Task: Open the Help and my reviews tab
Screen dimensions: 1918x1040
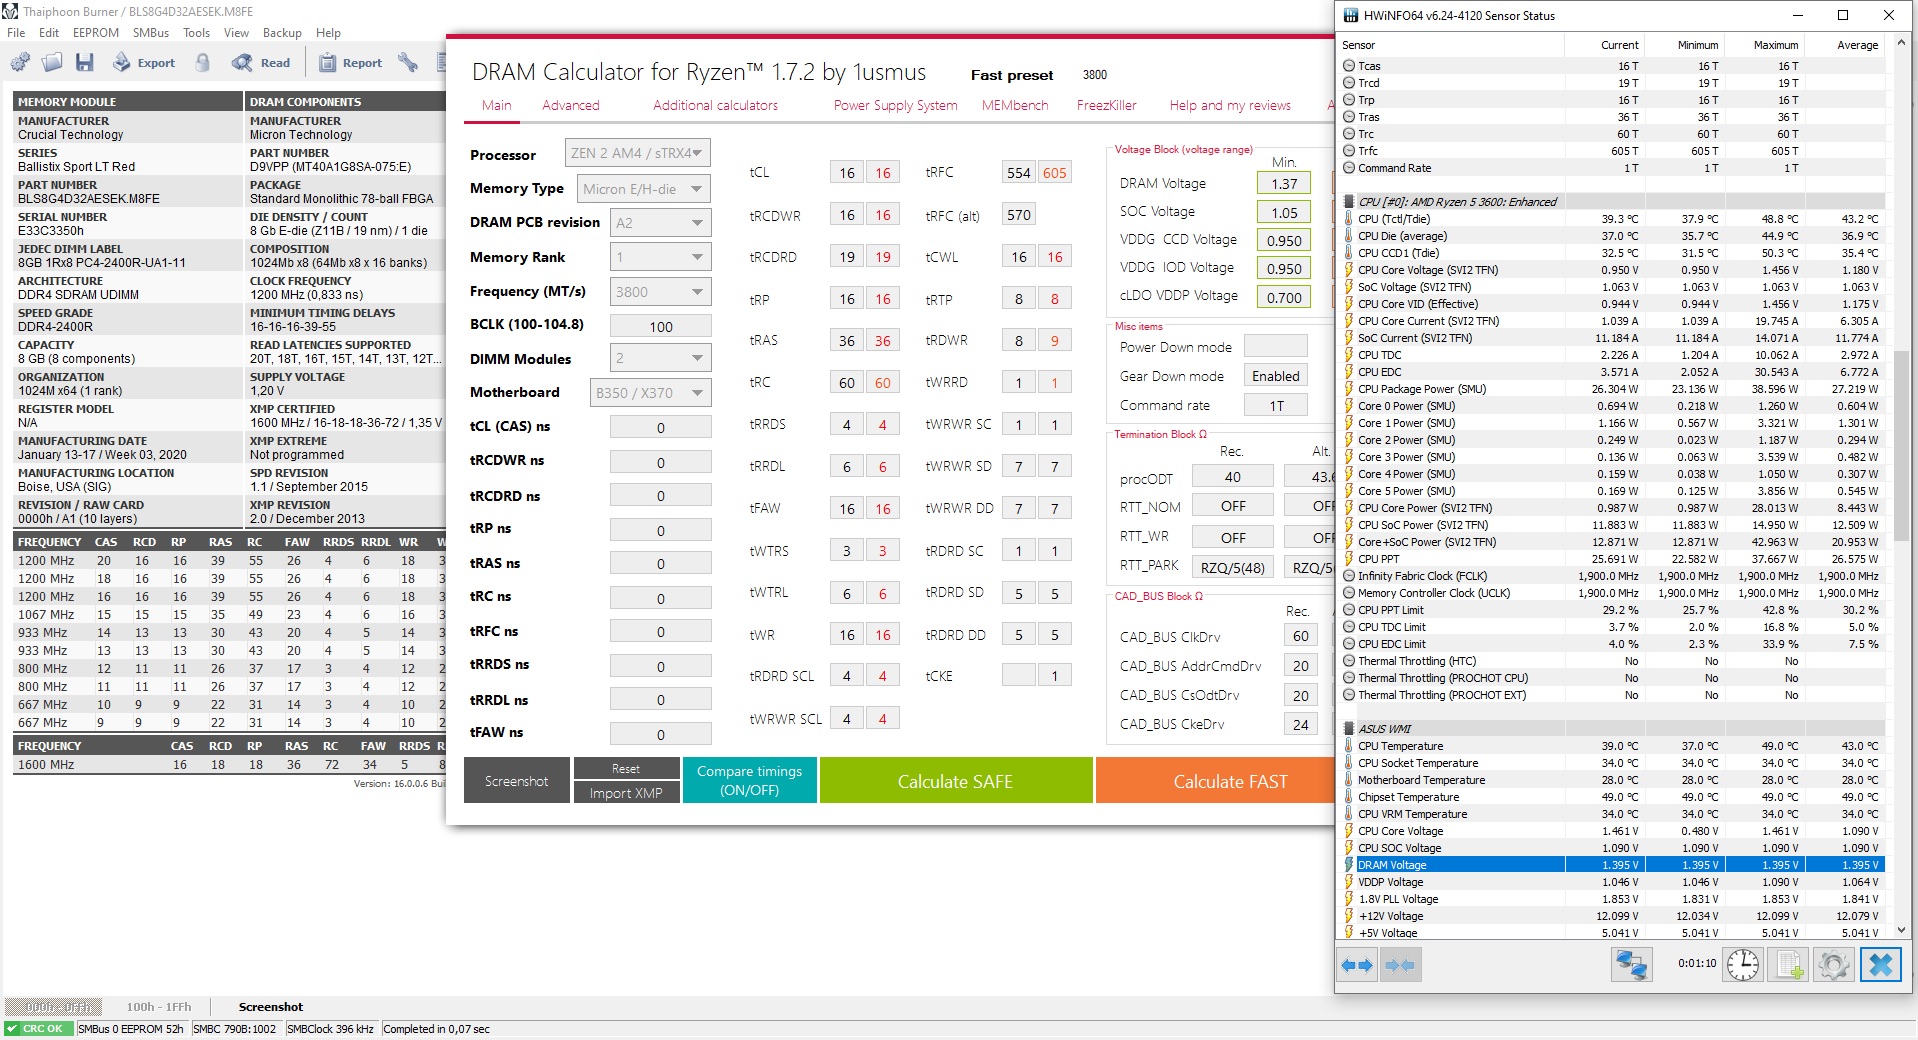Action: click(1230, 105)
